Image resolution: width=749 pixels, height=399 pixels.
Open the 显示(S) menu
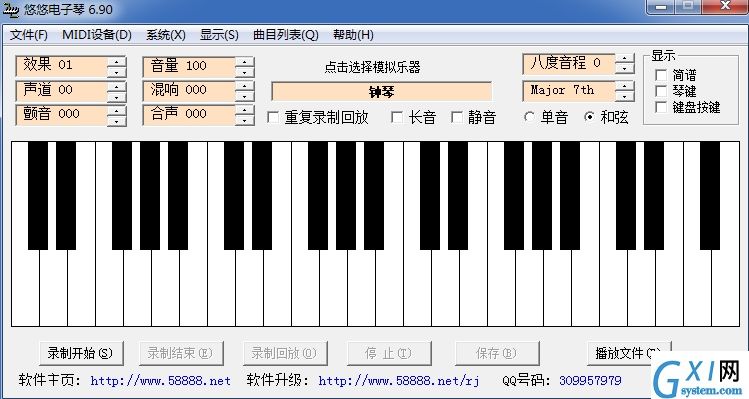point(219,35)
